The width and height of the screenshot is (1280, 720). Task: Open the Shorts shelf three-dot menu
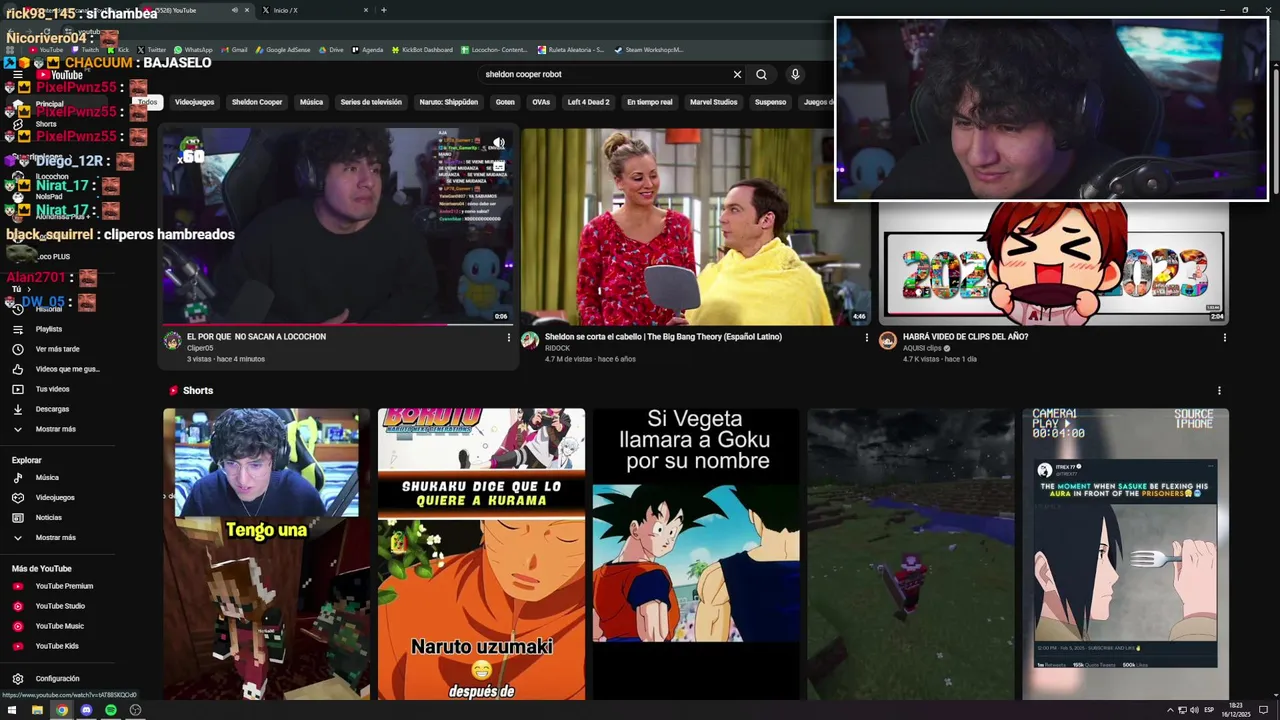1218,391
